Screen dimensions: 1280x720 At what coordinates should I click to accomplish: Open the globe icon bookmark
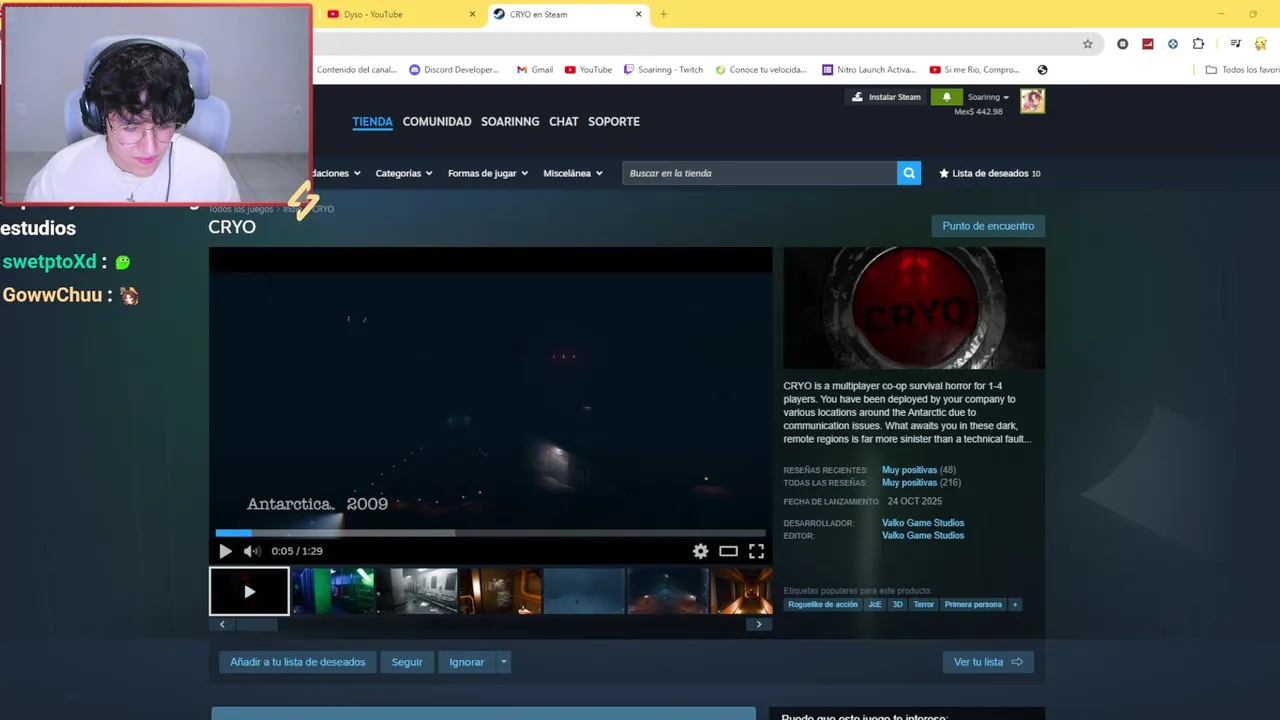coord(1042,70)
